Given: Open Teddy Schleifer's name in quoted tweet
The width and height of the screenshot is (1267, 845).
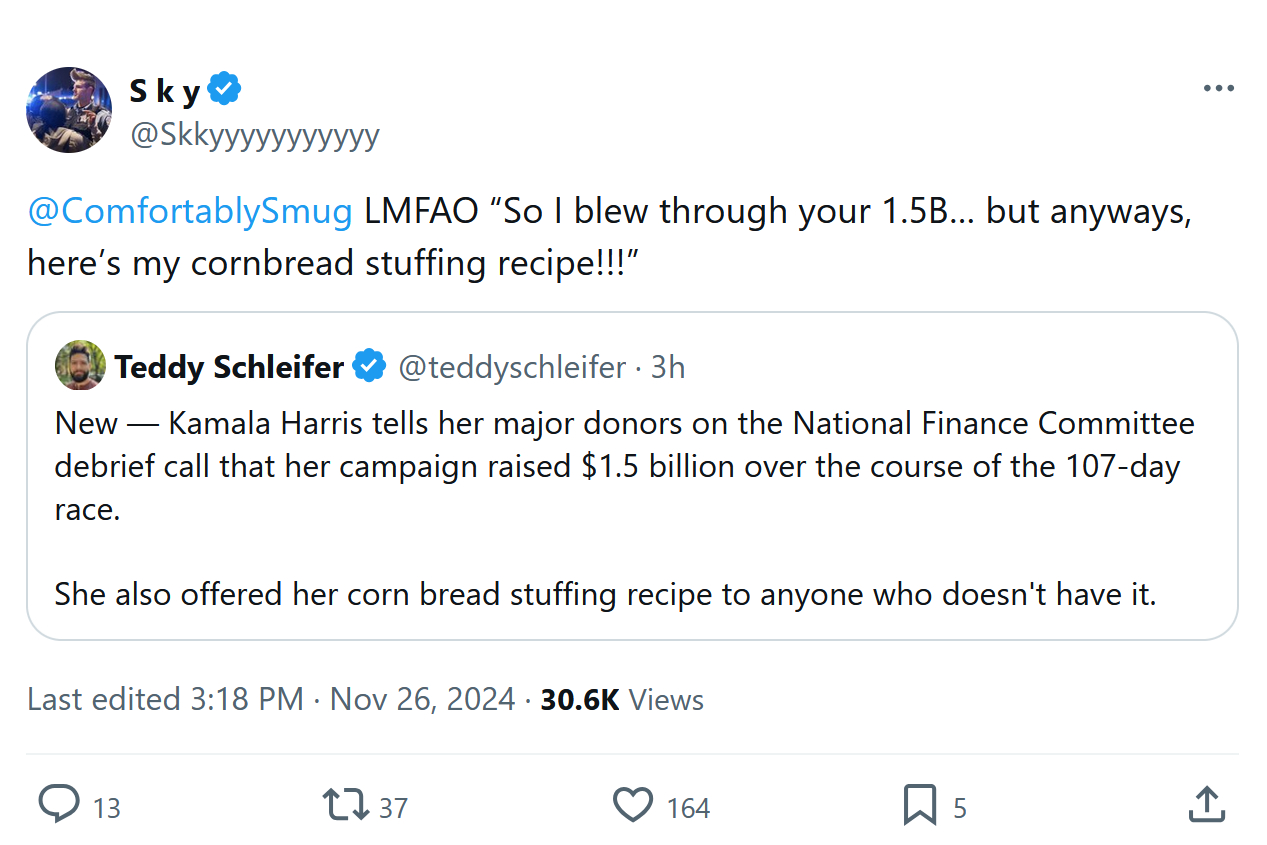Looking at the screenshot, I should coord(229,367).
